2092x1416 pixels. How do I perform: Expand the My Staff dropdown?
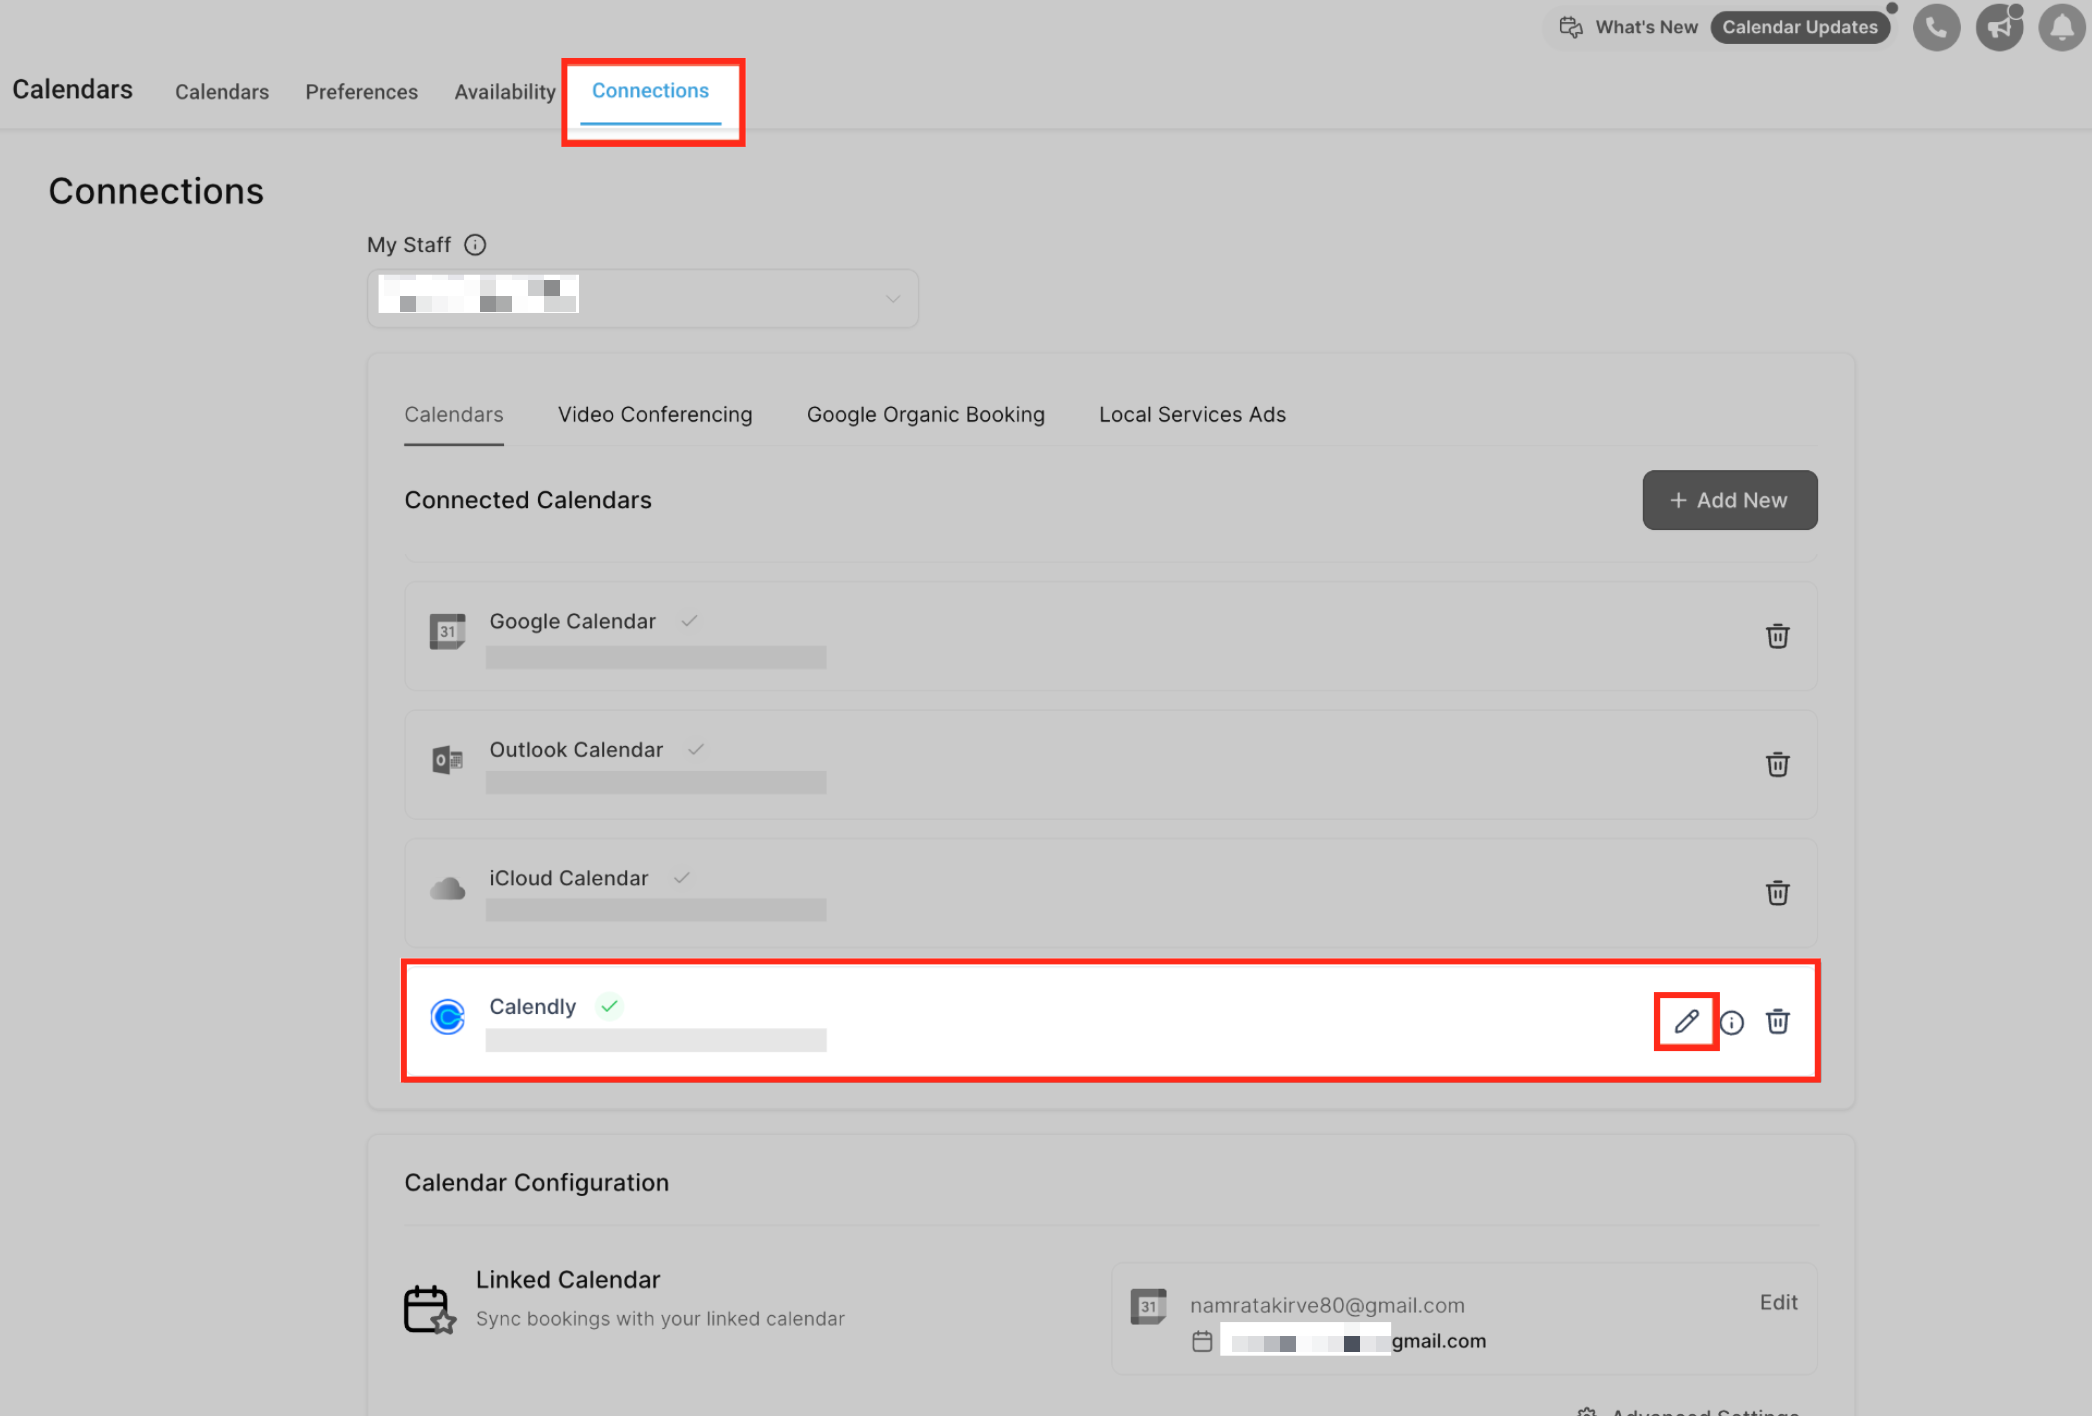tap(643, 298)
